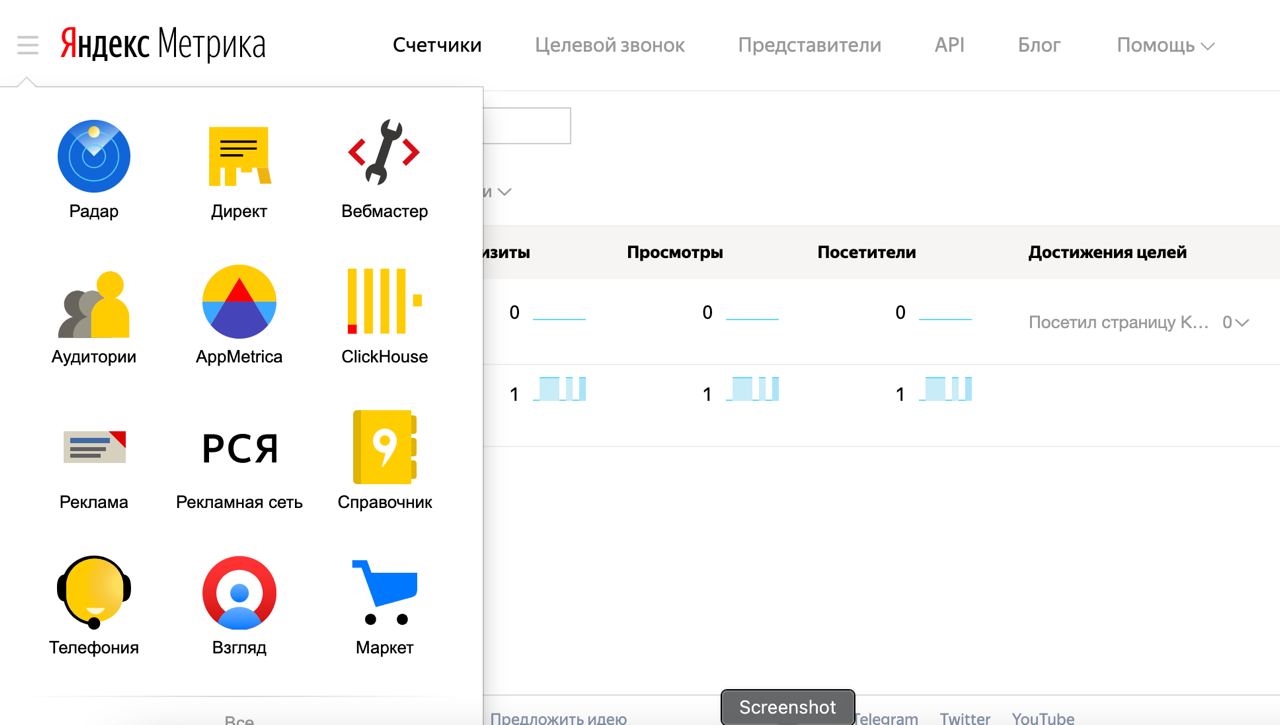Sort by the Посетители column header
Viewport: 1280px width, 725px height.
tap(867, 252)
